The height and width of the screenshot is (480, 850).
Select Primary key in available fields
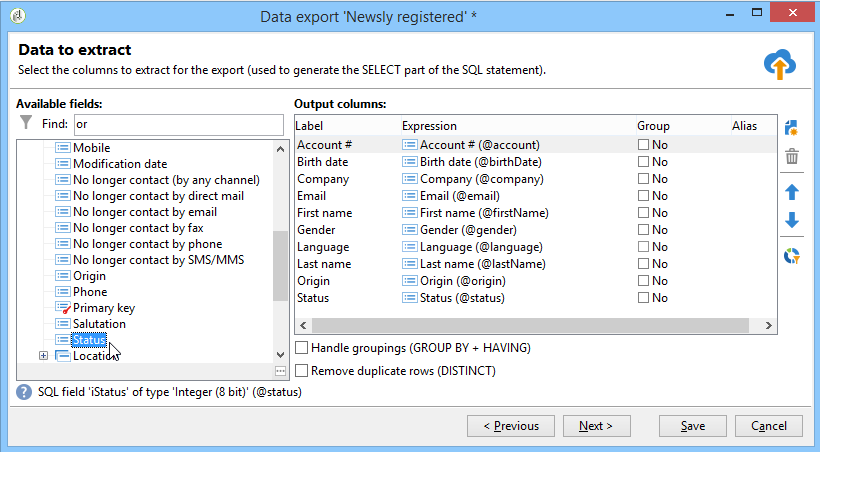[103, 308]
